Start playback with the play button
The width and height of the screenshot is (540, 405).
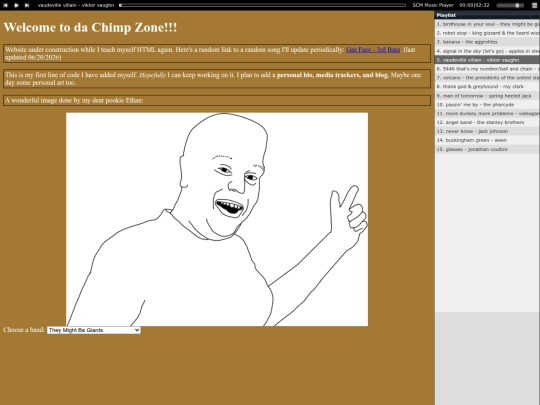(x=16, y=5)
